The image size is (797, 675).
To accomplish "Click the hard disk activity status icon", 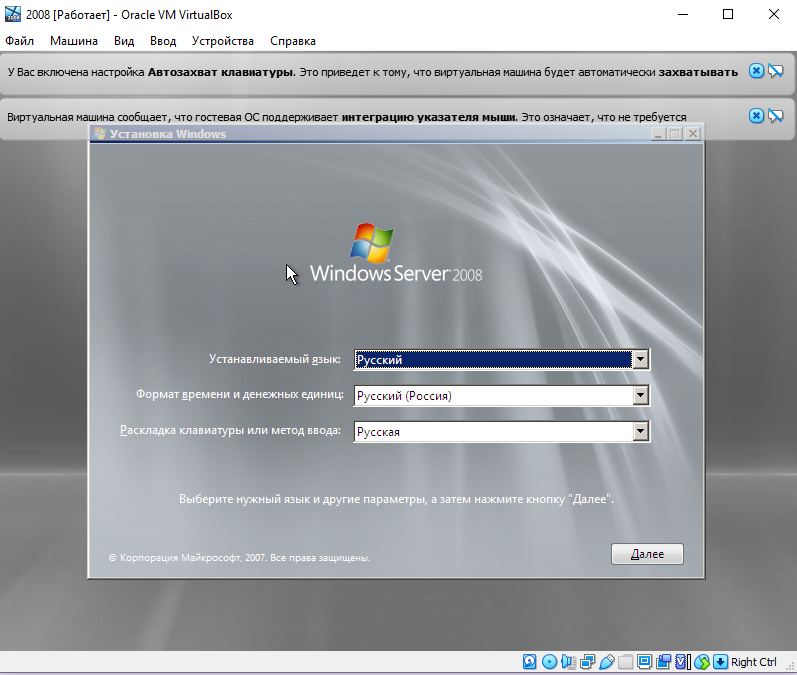I will [530, 662].
